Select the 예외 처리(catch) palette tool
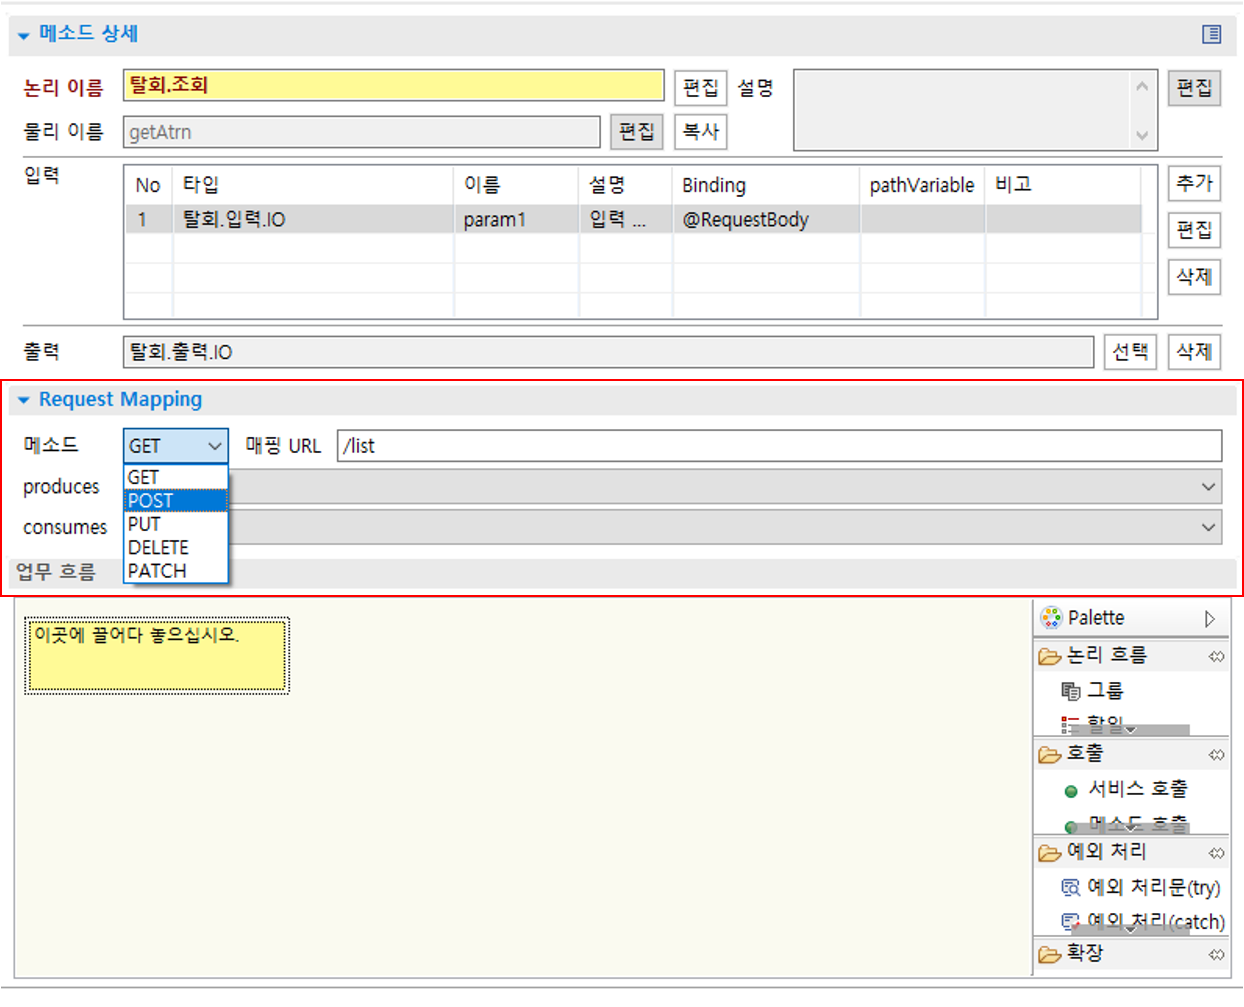Screen dimensions: 1244x1007 point(1139,921)
